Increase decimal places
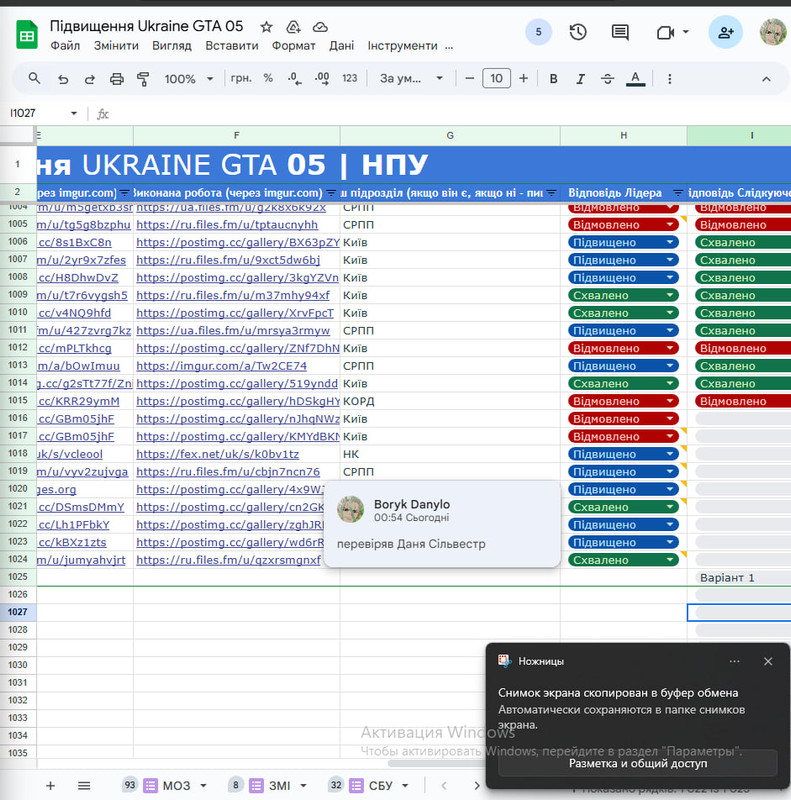The image size is (791, 800). pos(322,79)
